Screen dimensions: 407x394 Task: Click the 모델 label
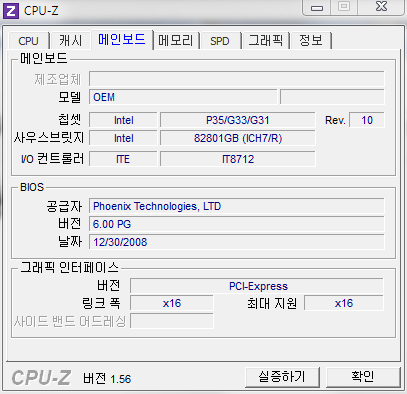70,97
